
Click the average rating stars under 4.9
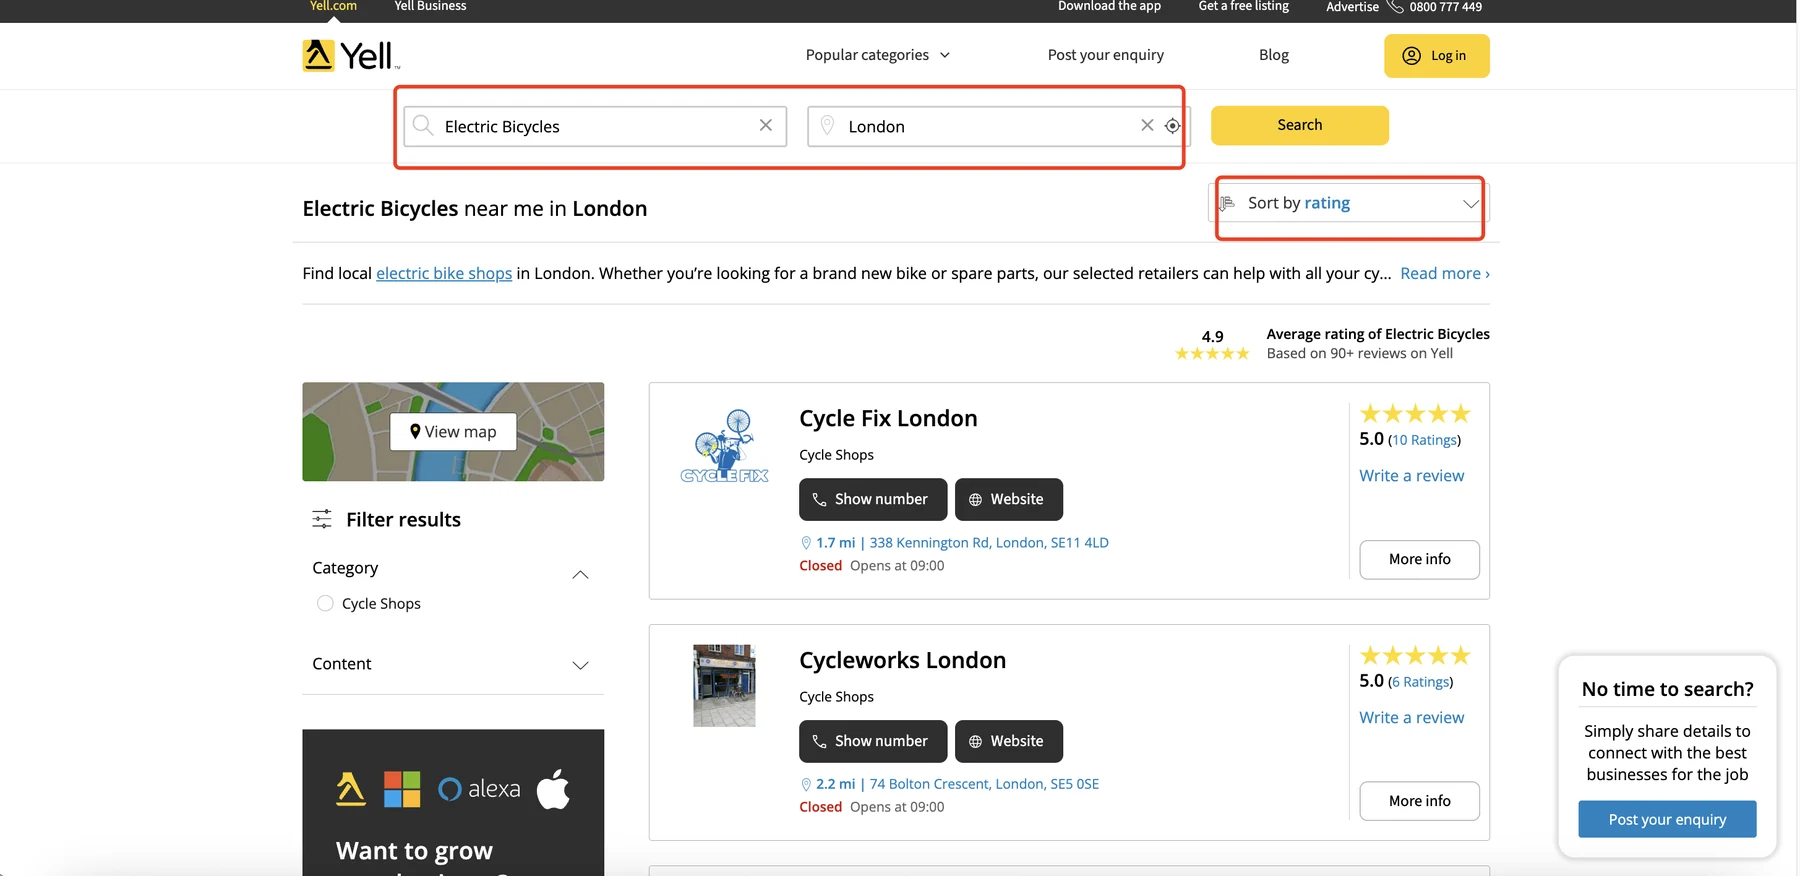1212,353
